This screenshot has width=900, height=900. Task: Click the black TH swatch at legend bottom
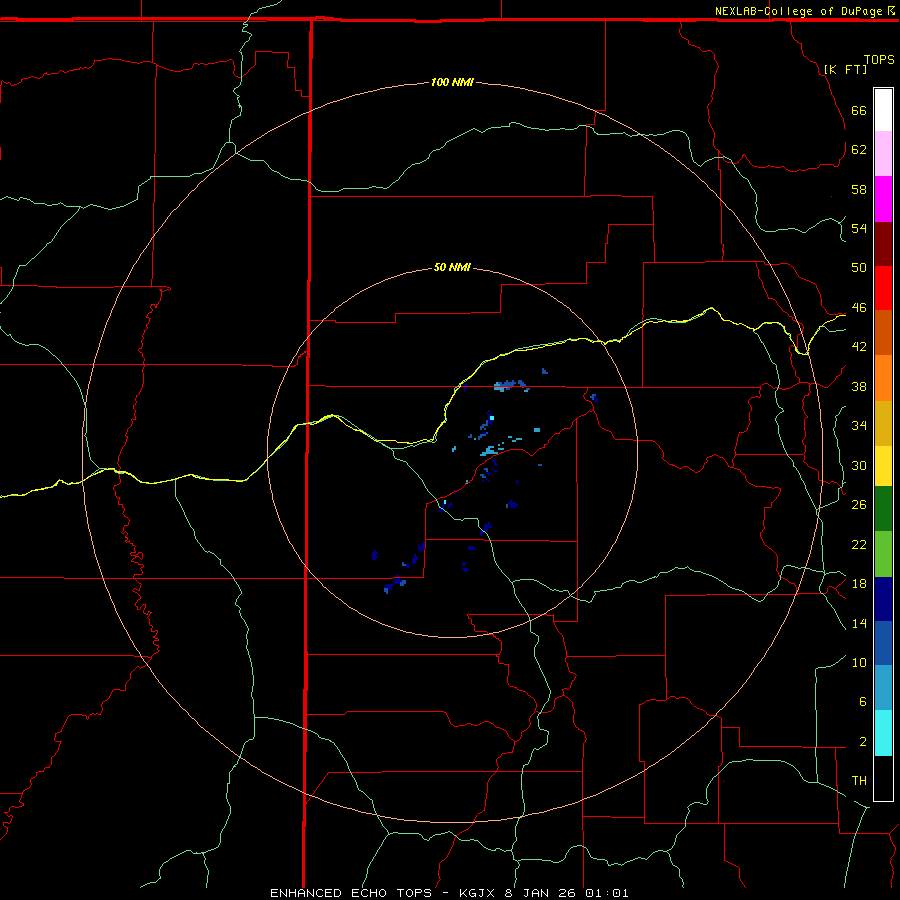883,778
